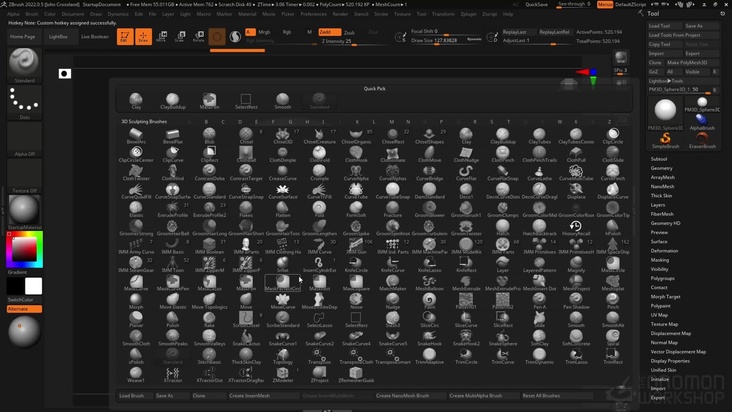Toggle Zsub sculpt mode
Viewport: 732px width, 412px height.
(349, 33)
